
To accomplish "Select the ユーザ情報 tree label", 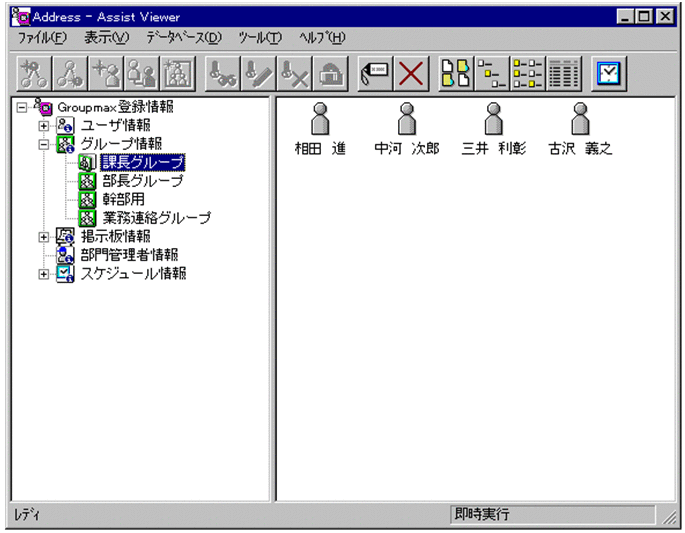I will [x=116, y=125].
